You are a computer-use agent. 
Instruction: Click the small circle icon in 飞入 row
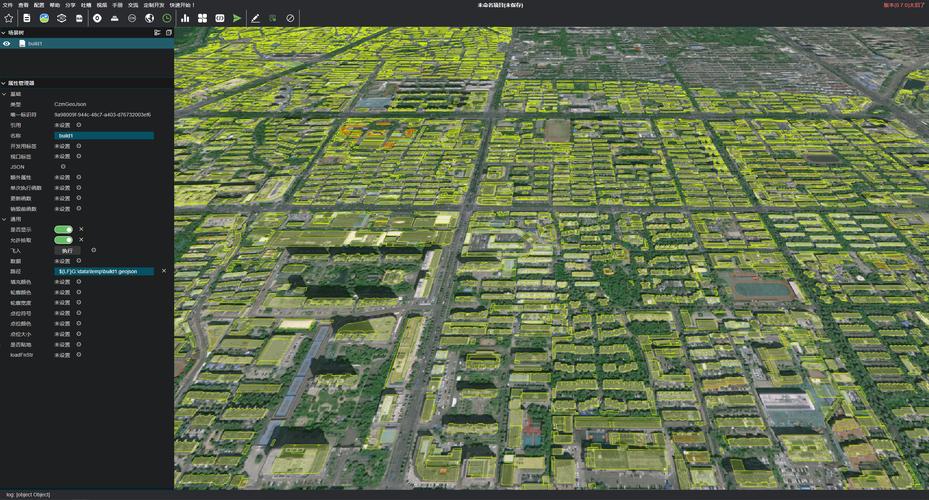point(94,250)
